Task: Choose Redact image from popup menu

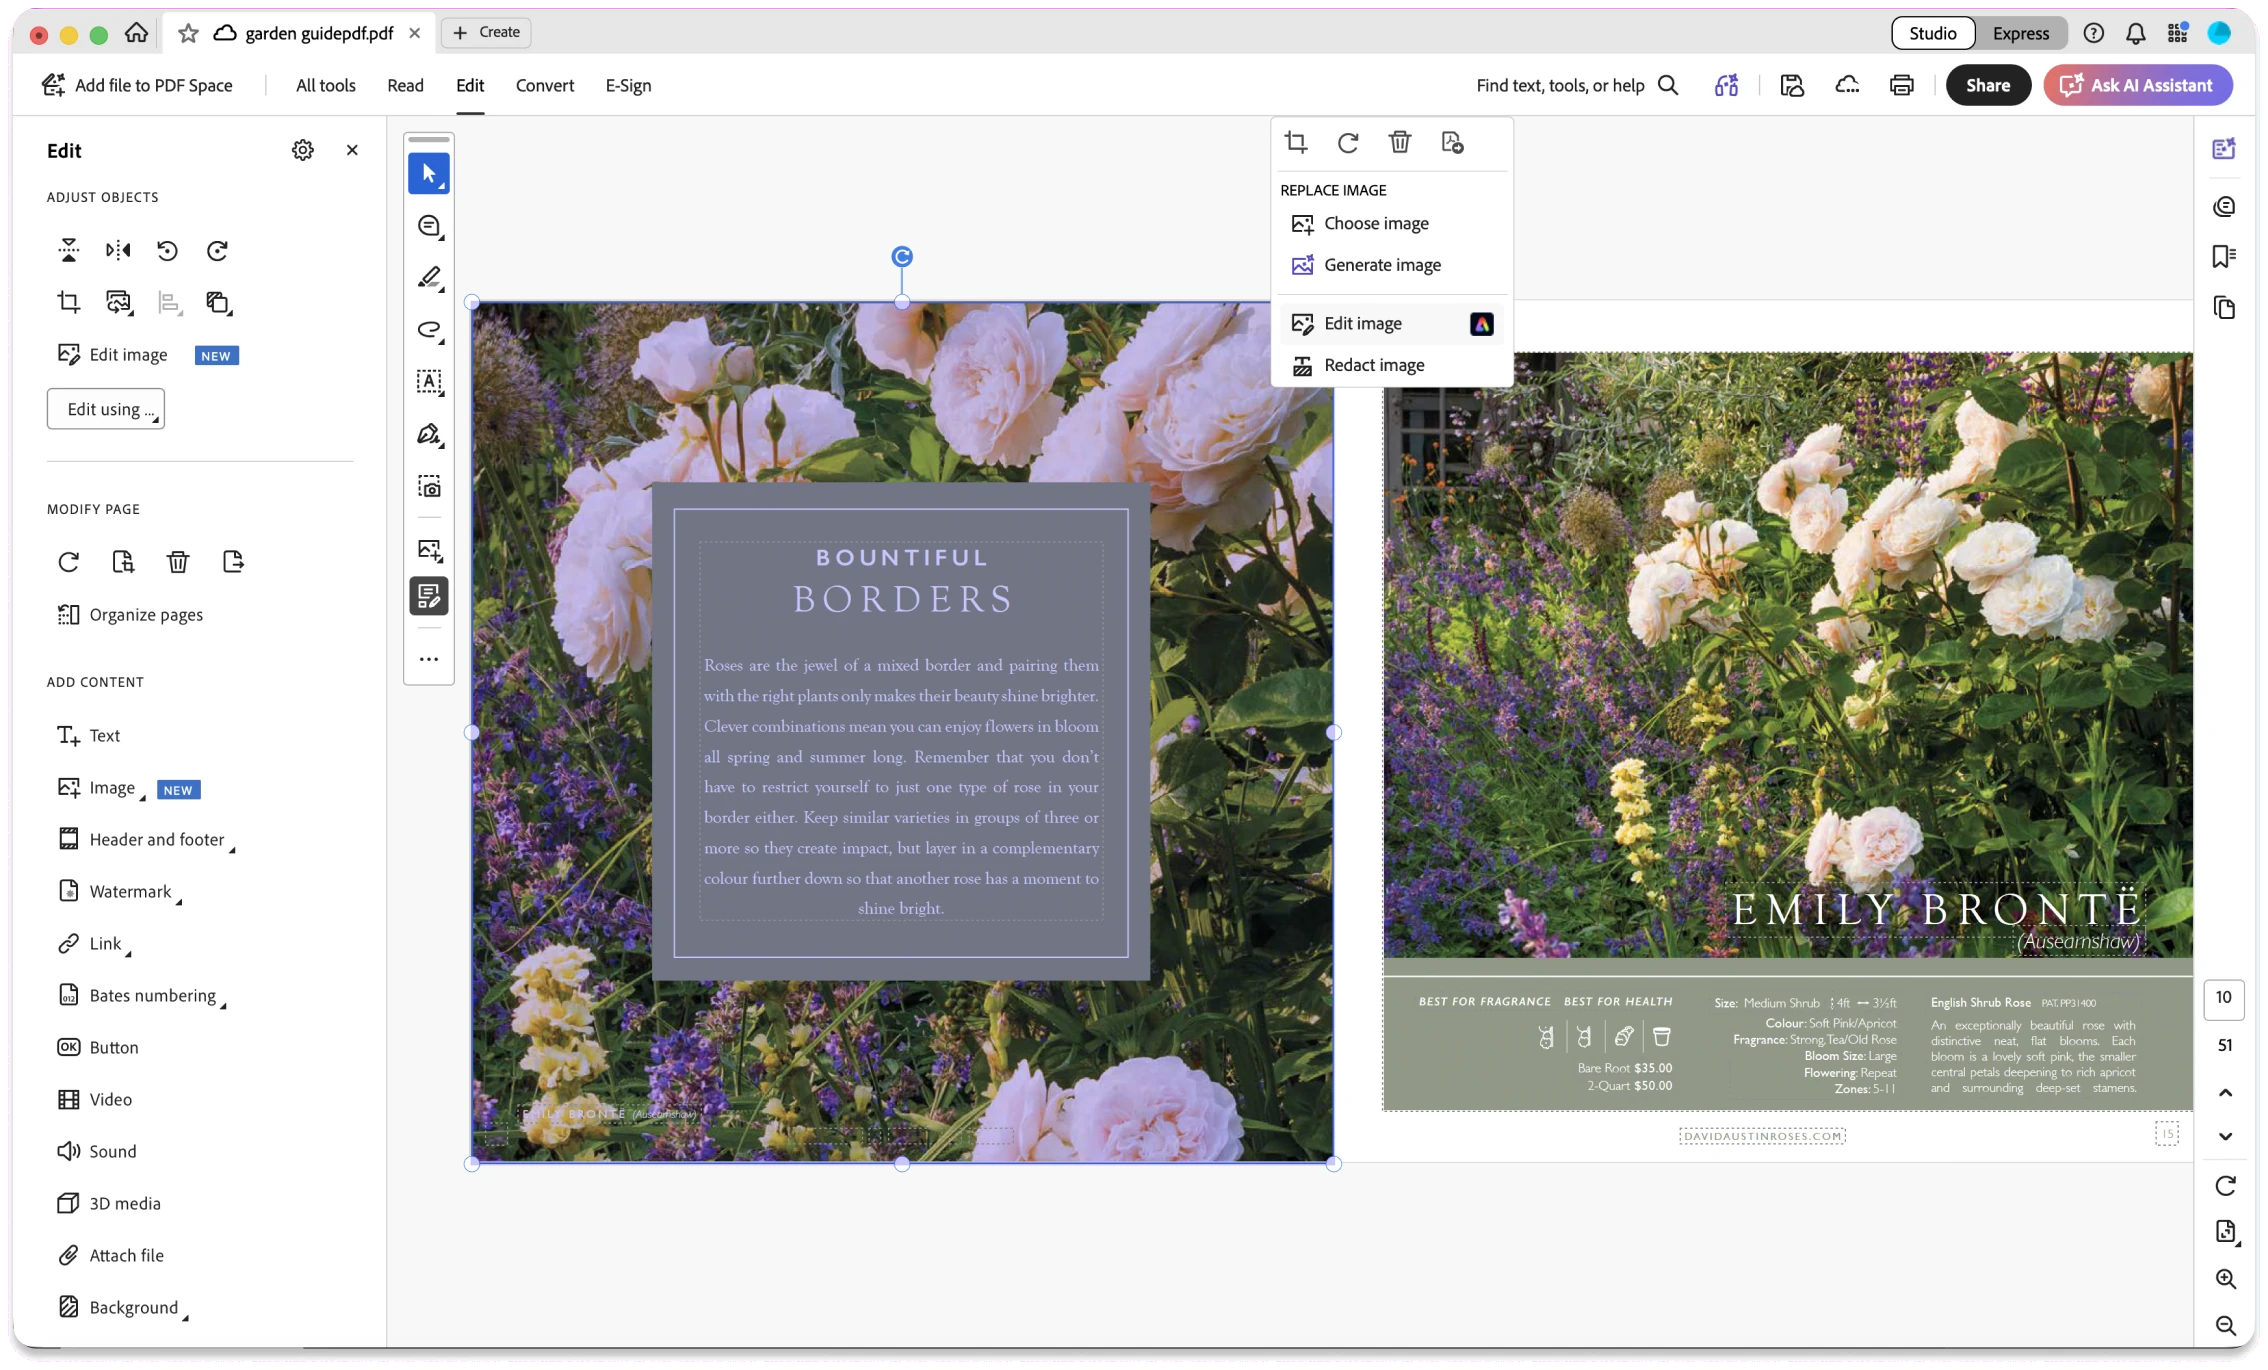Action: pos(1392,365)
